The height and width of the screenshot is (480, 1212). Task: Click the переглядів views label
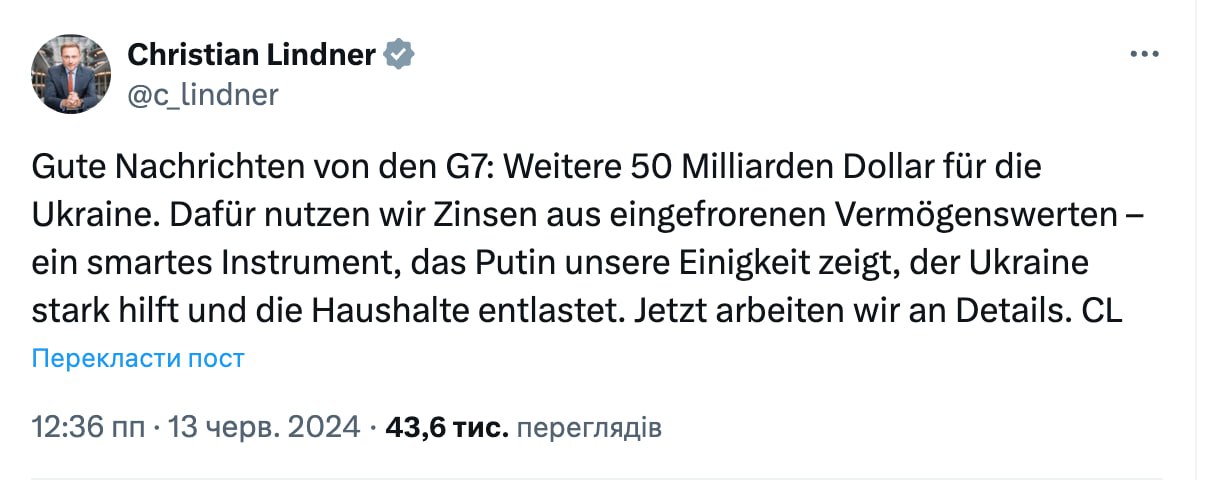[591, 428]
